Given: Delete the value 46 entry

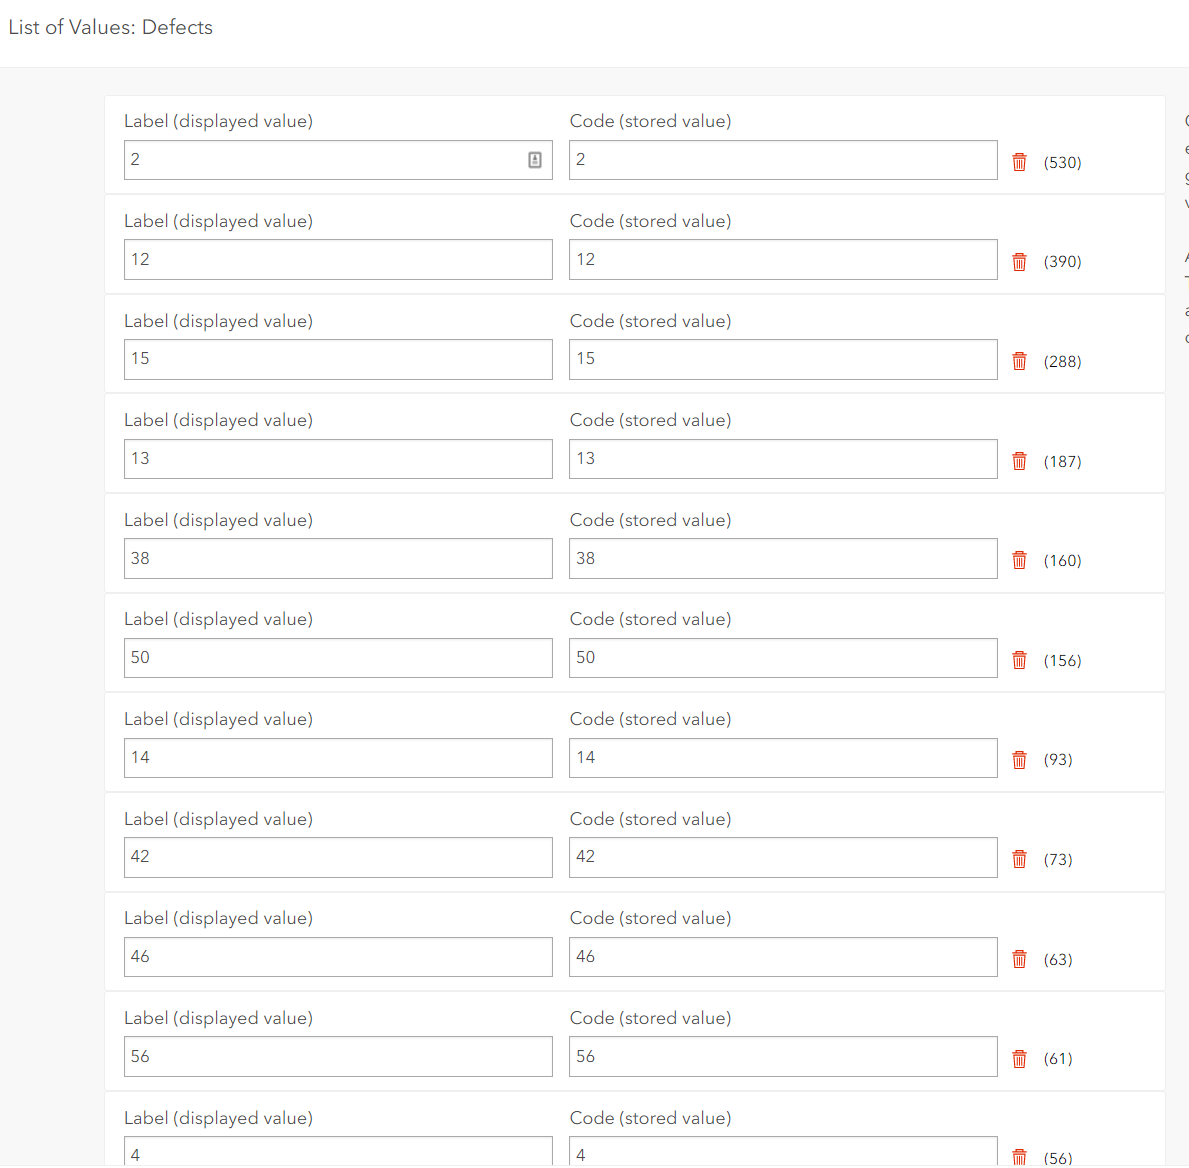Looking at the screenshot, I should tap(1019, 958).
